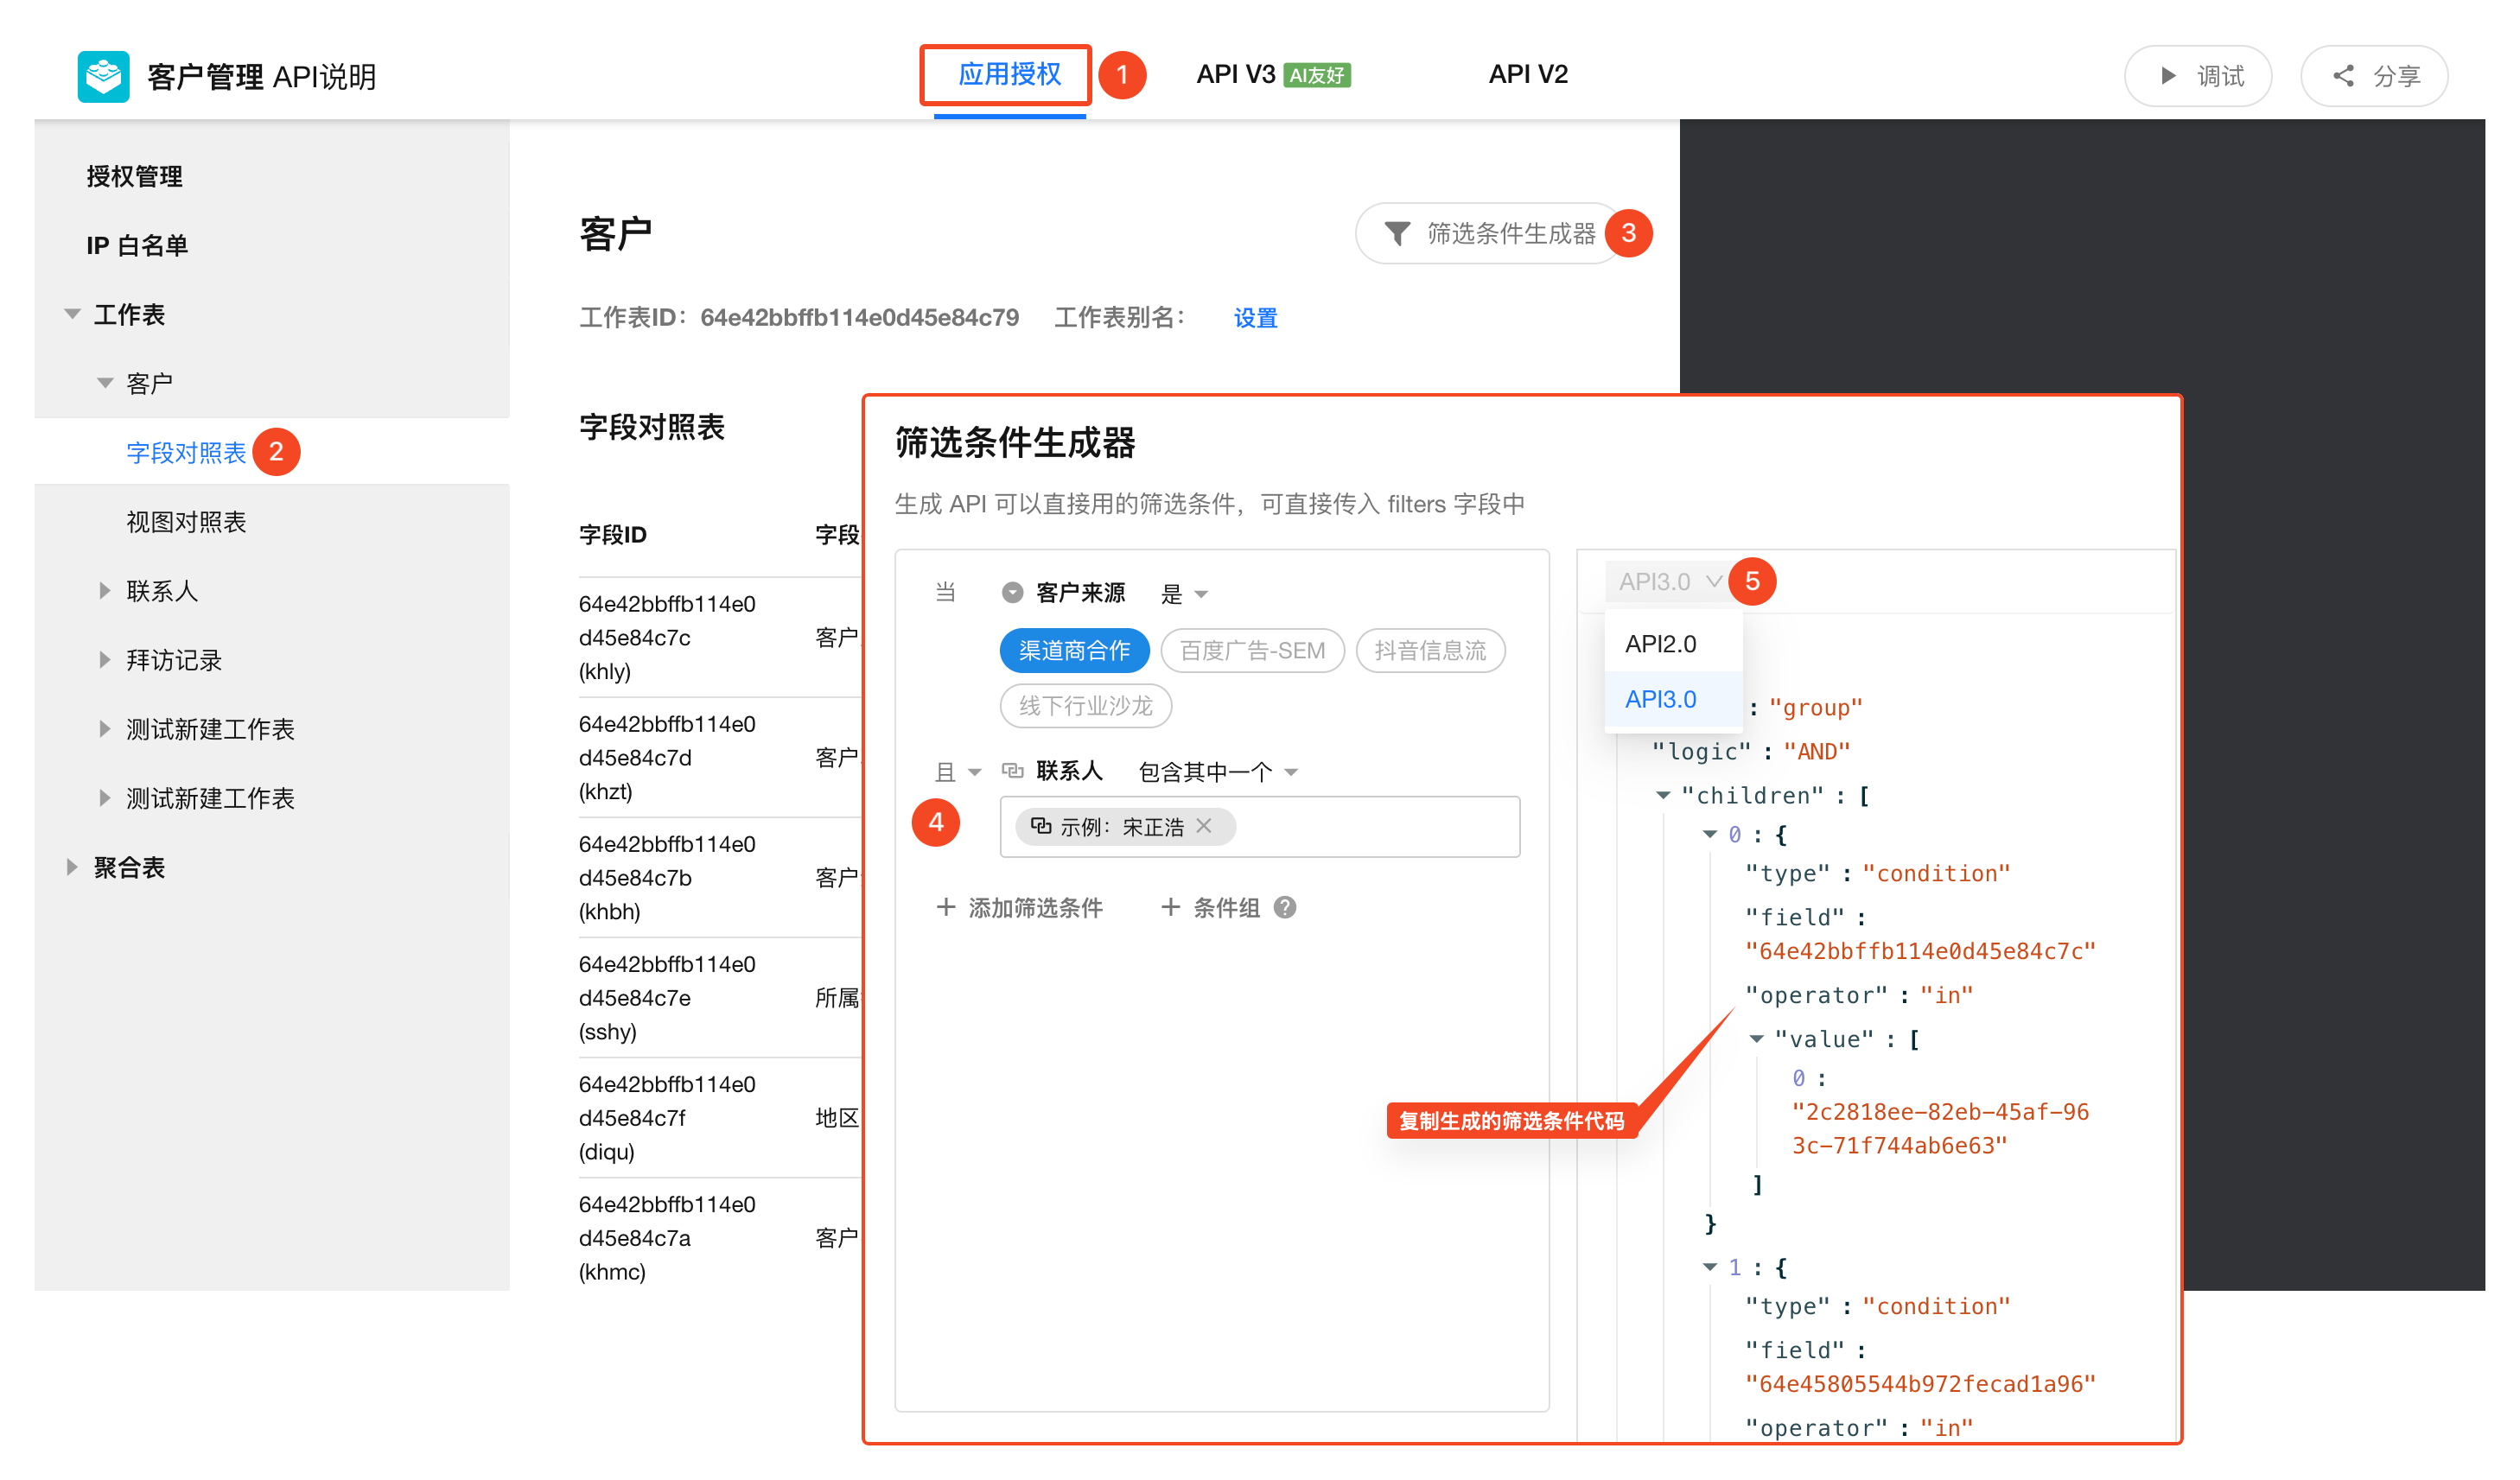Click the play icon in the 调试 button
The height and width of the screenshot is (1480, 2520).
pos(2167,76)
